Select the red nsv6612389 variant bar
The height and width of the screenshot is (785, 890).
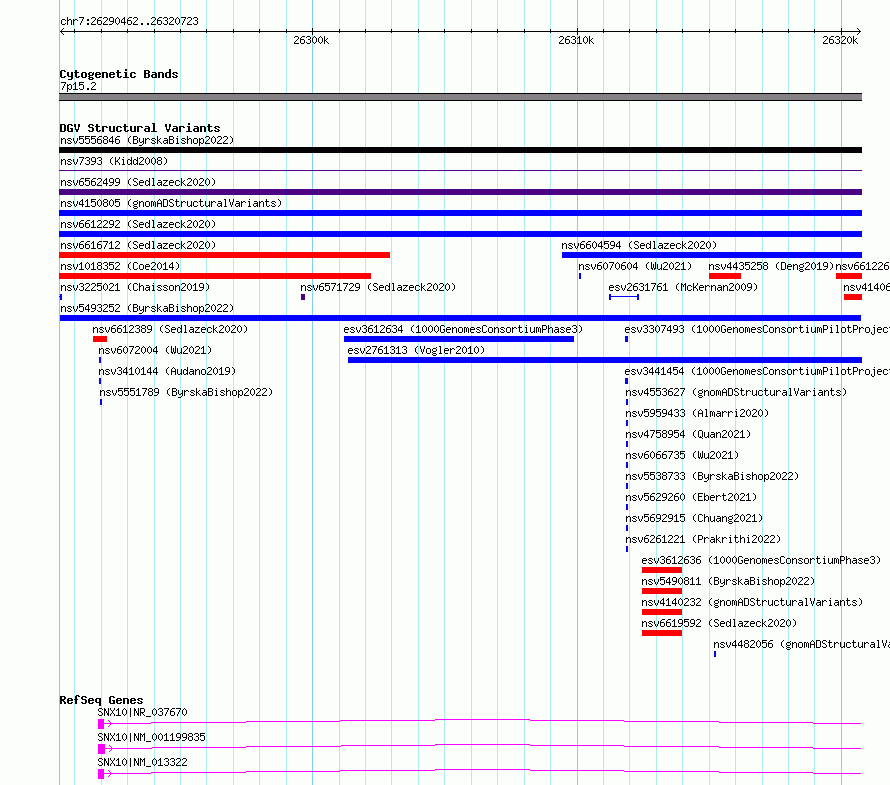(100, 339)
